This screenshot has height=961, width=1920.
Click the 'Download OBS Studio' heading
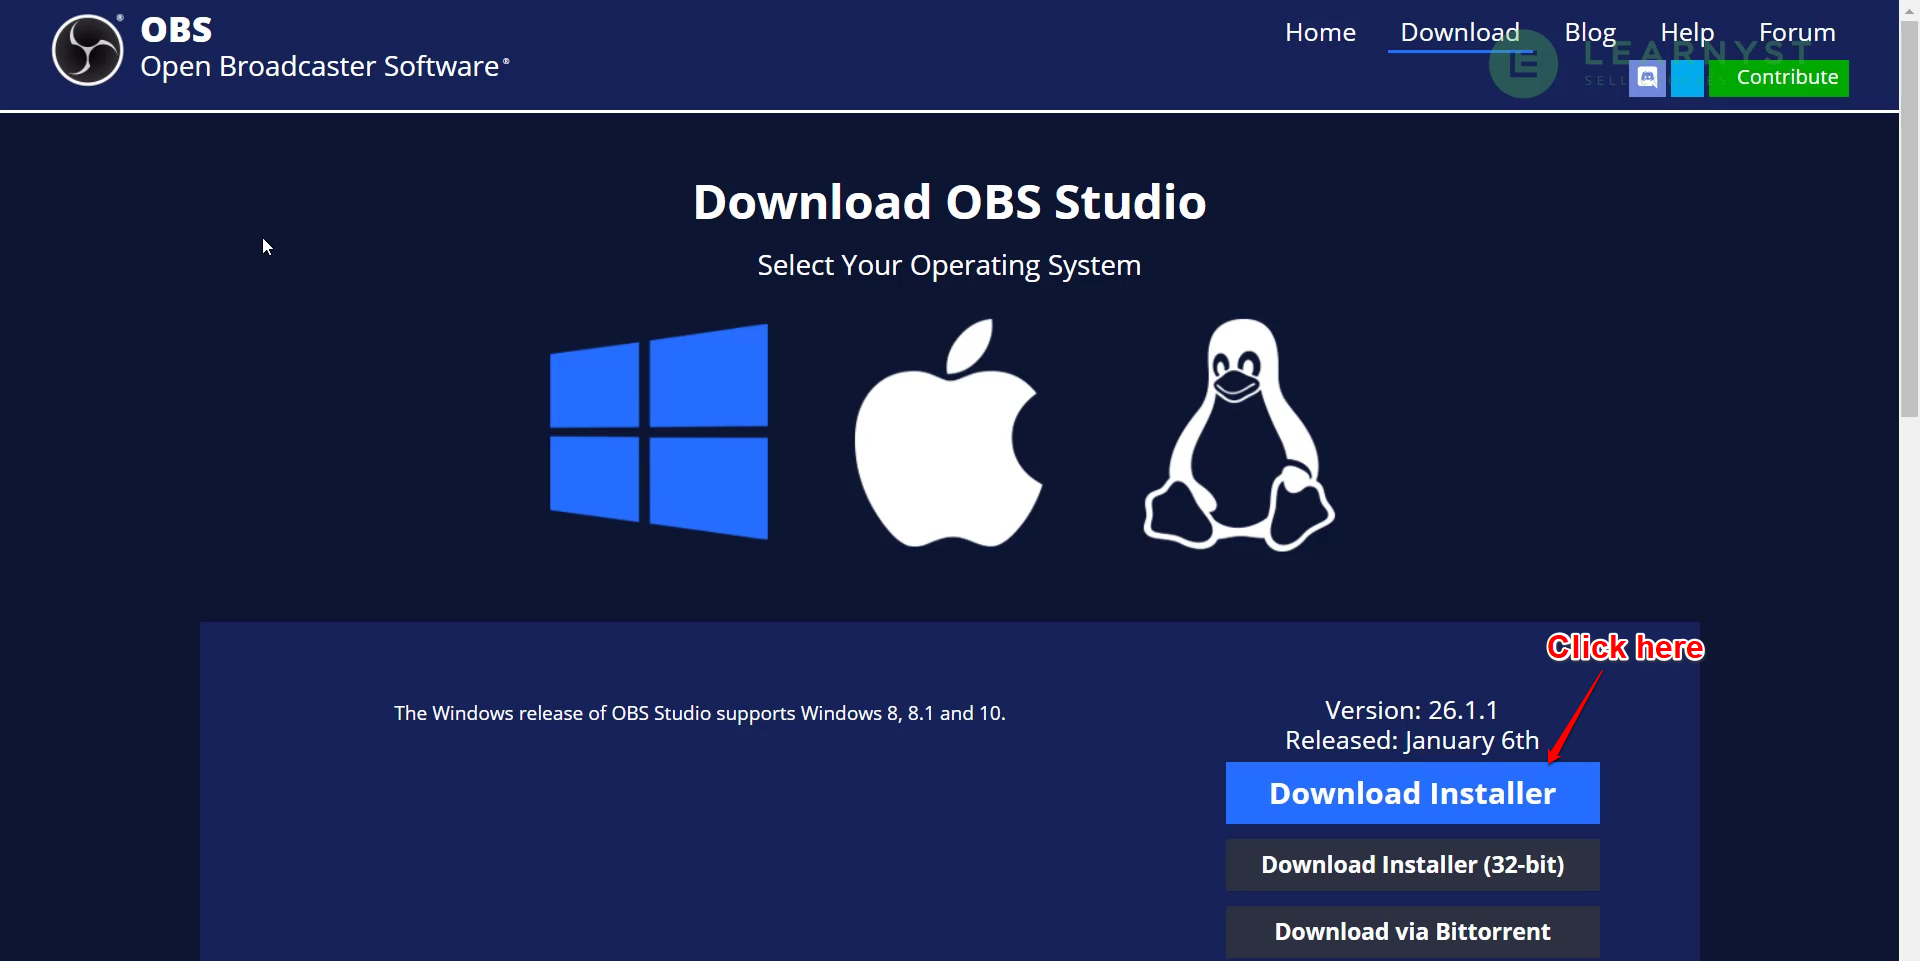point(949,202)
